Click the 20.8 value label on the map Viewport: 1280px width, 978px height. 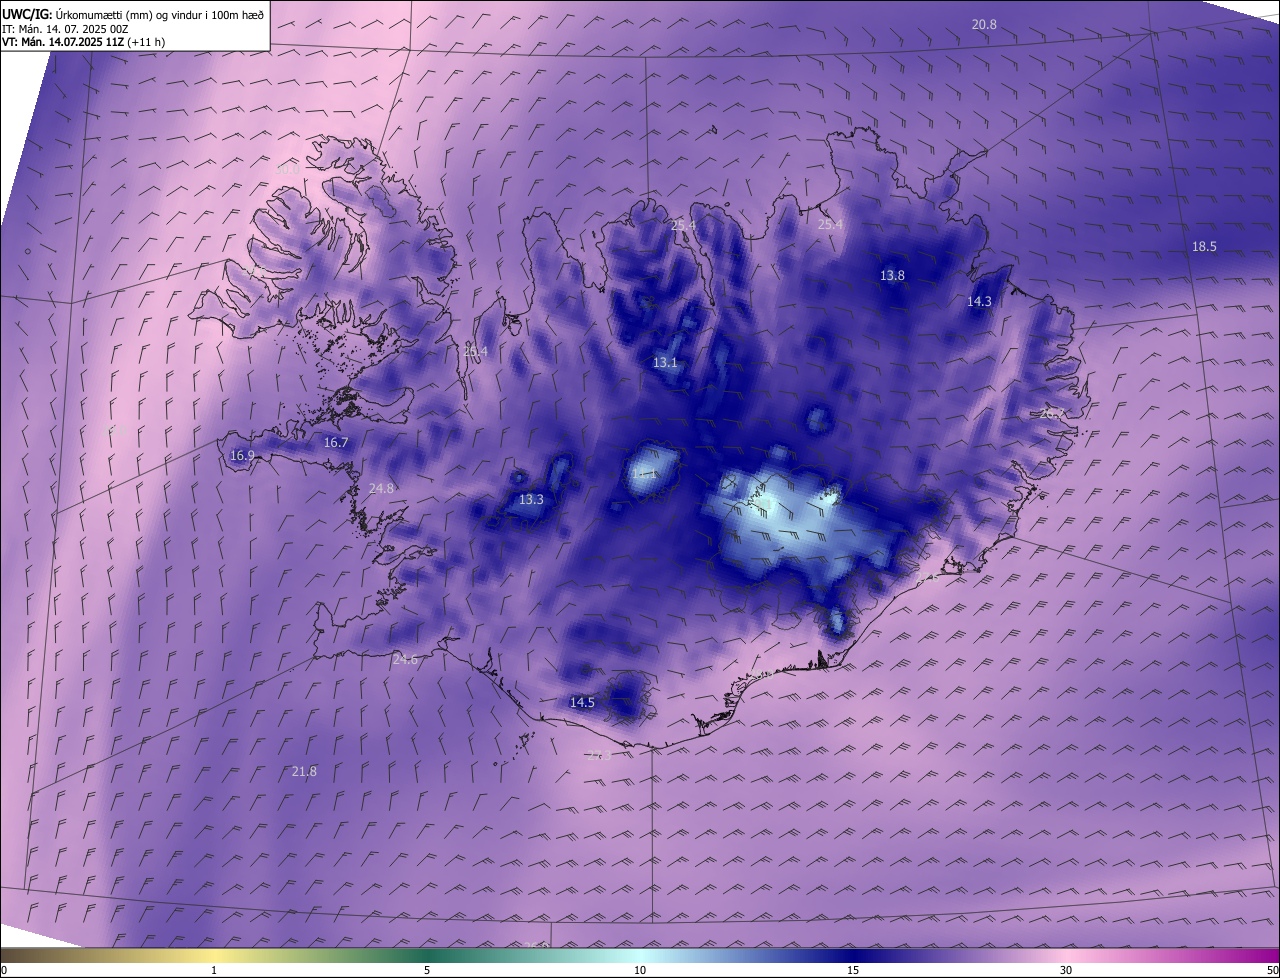click(x=984, y=24)
